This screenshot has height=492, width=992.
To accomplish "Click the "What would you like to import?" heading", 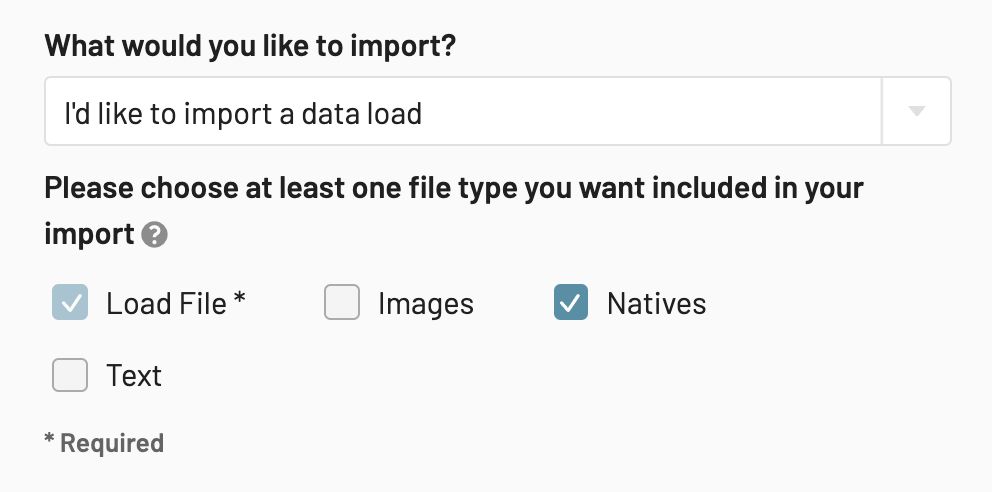I will coord(250,46).
